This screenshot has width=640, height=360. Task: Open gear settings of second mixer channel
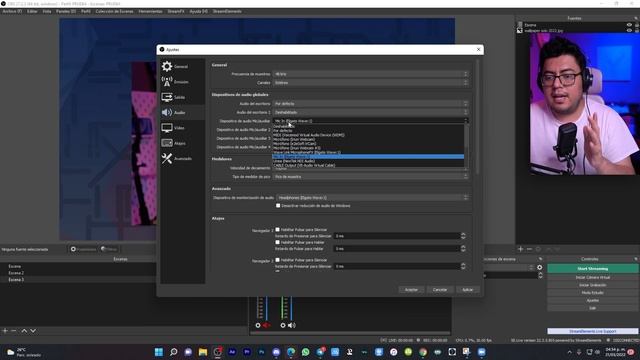[x=282, y=325]
